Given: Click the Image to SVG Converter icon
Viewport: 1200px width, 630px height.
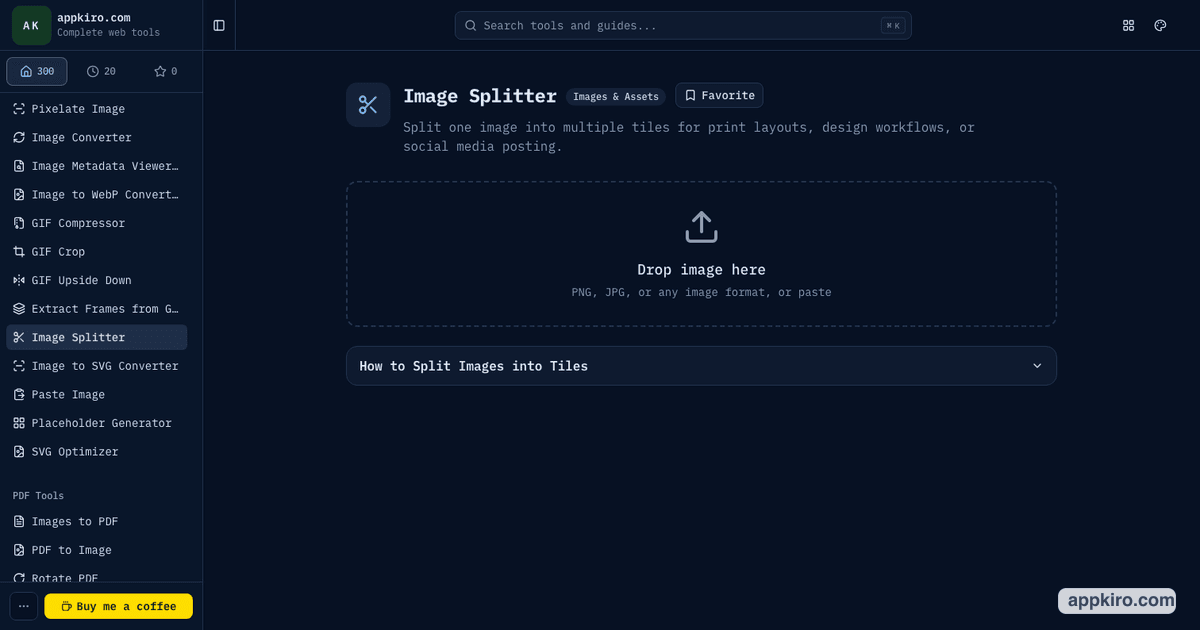Looking at the screenshot, I should coord(18,366).
